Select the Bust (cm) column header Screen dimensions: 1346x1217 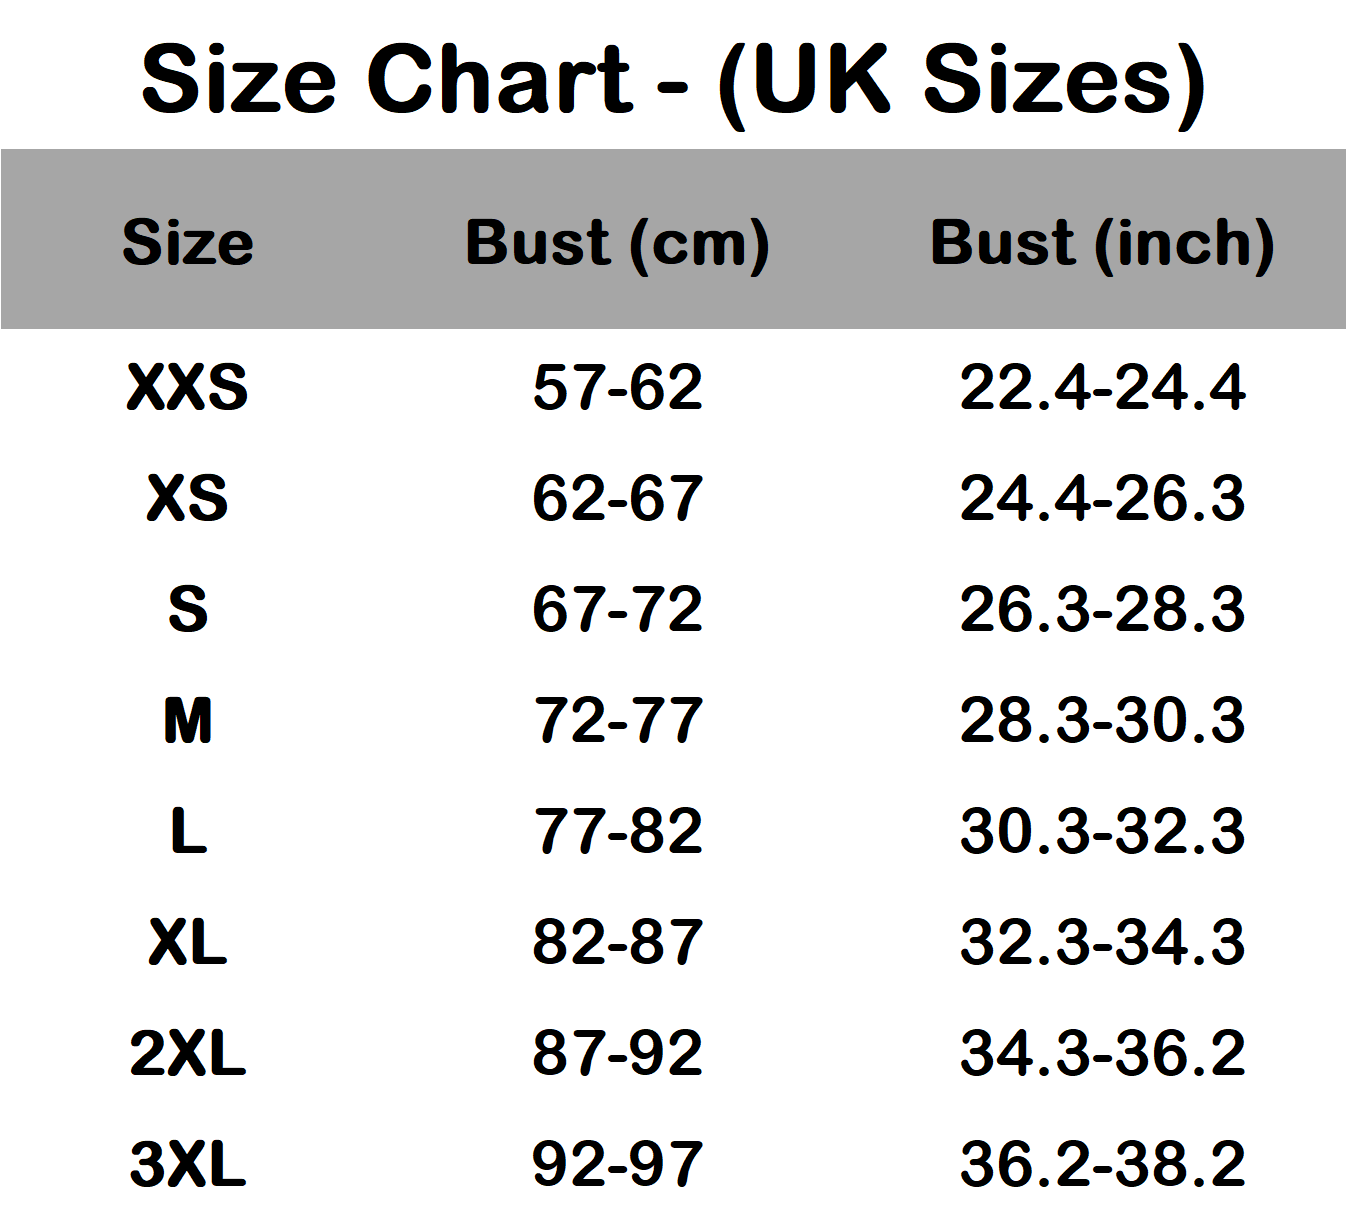(x=617, y=242)
